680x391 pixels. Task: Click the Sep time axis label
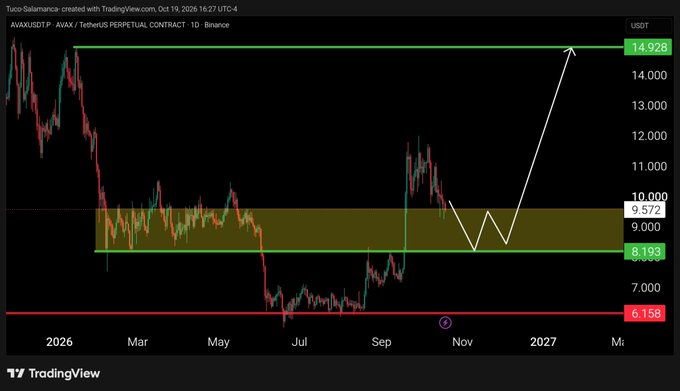coord(381,342)
